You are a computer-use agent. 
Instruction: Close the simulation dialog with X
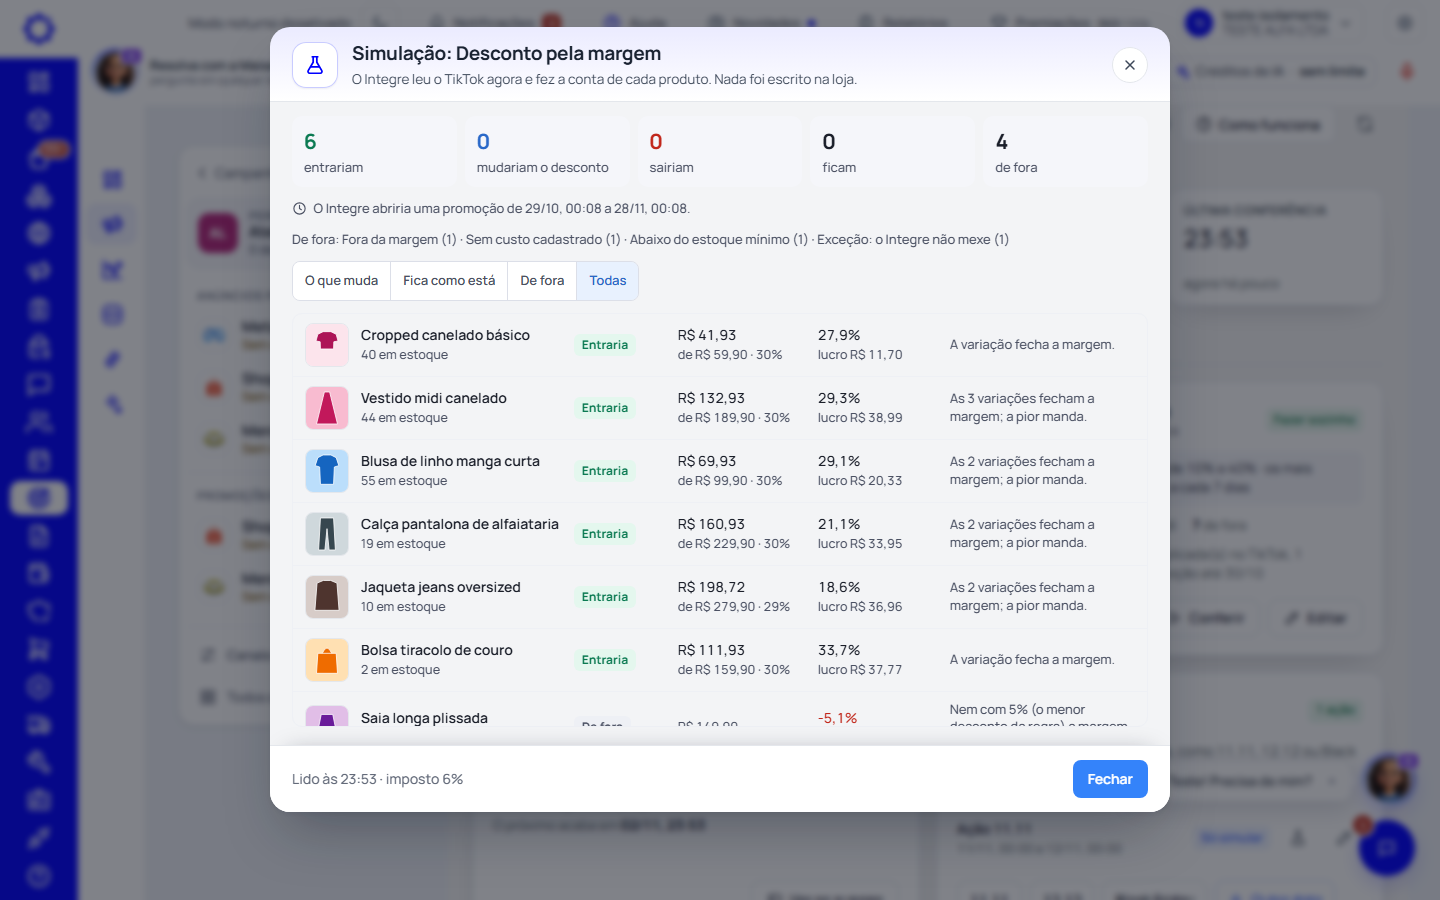coord(1130,65)
